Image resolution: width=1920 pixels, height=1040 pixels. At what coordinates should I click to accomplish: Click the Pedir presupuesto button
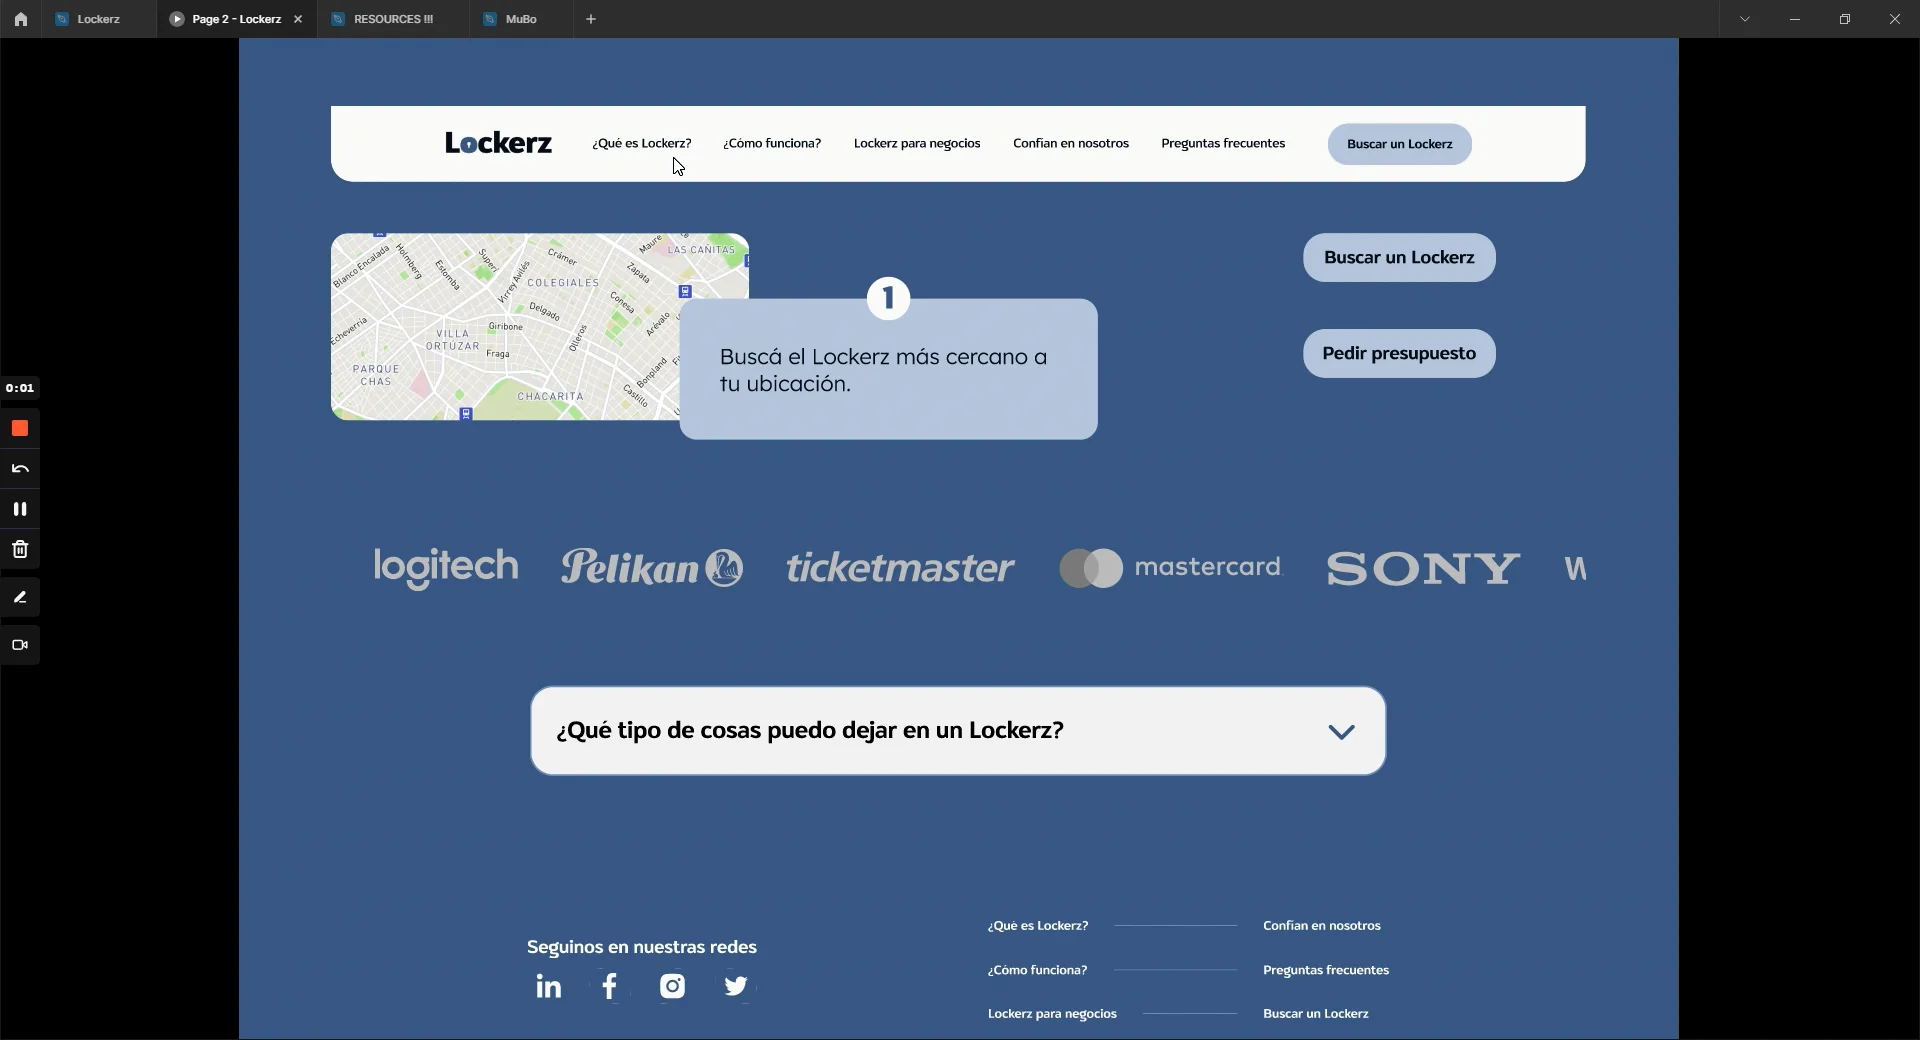[1399, 354]
